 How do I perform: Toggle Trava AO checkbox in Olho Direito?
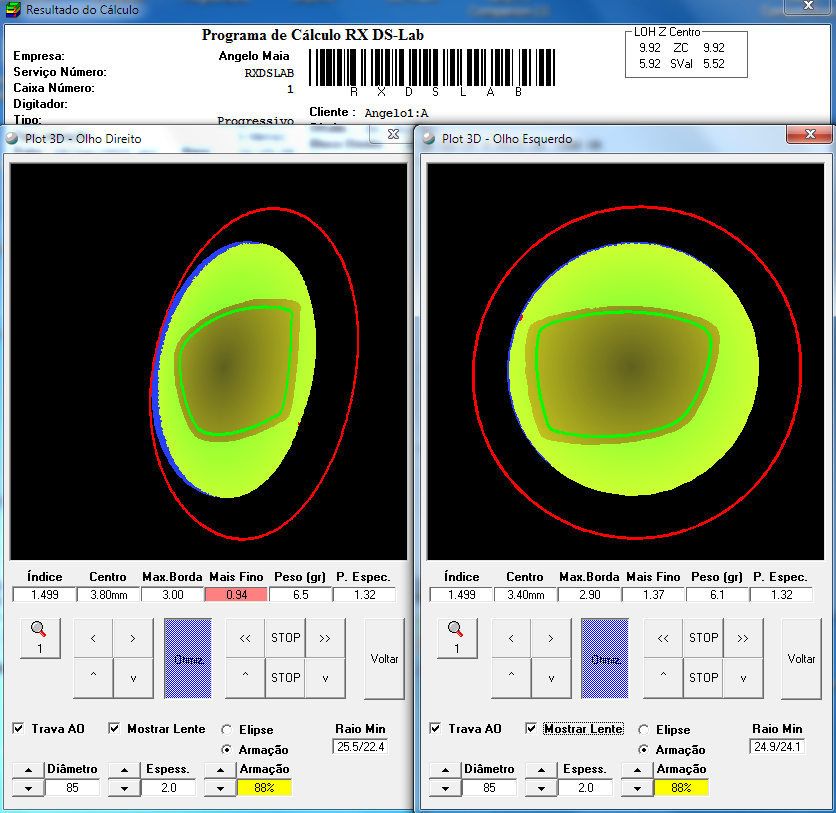pos(19,728)
